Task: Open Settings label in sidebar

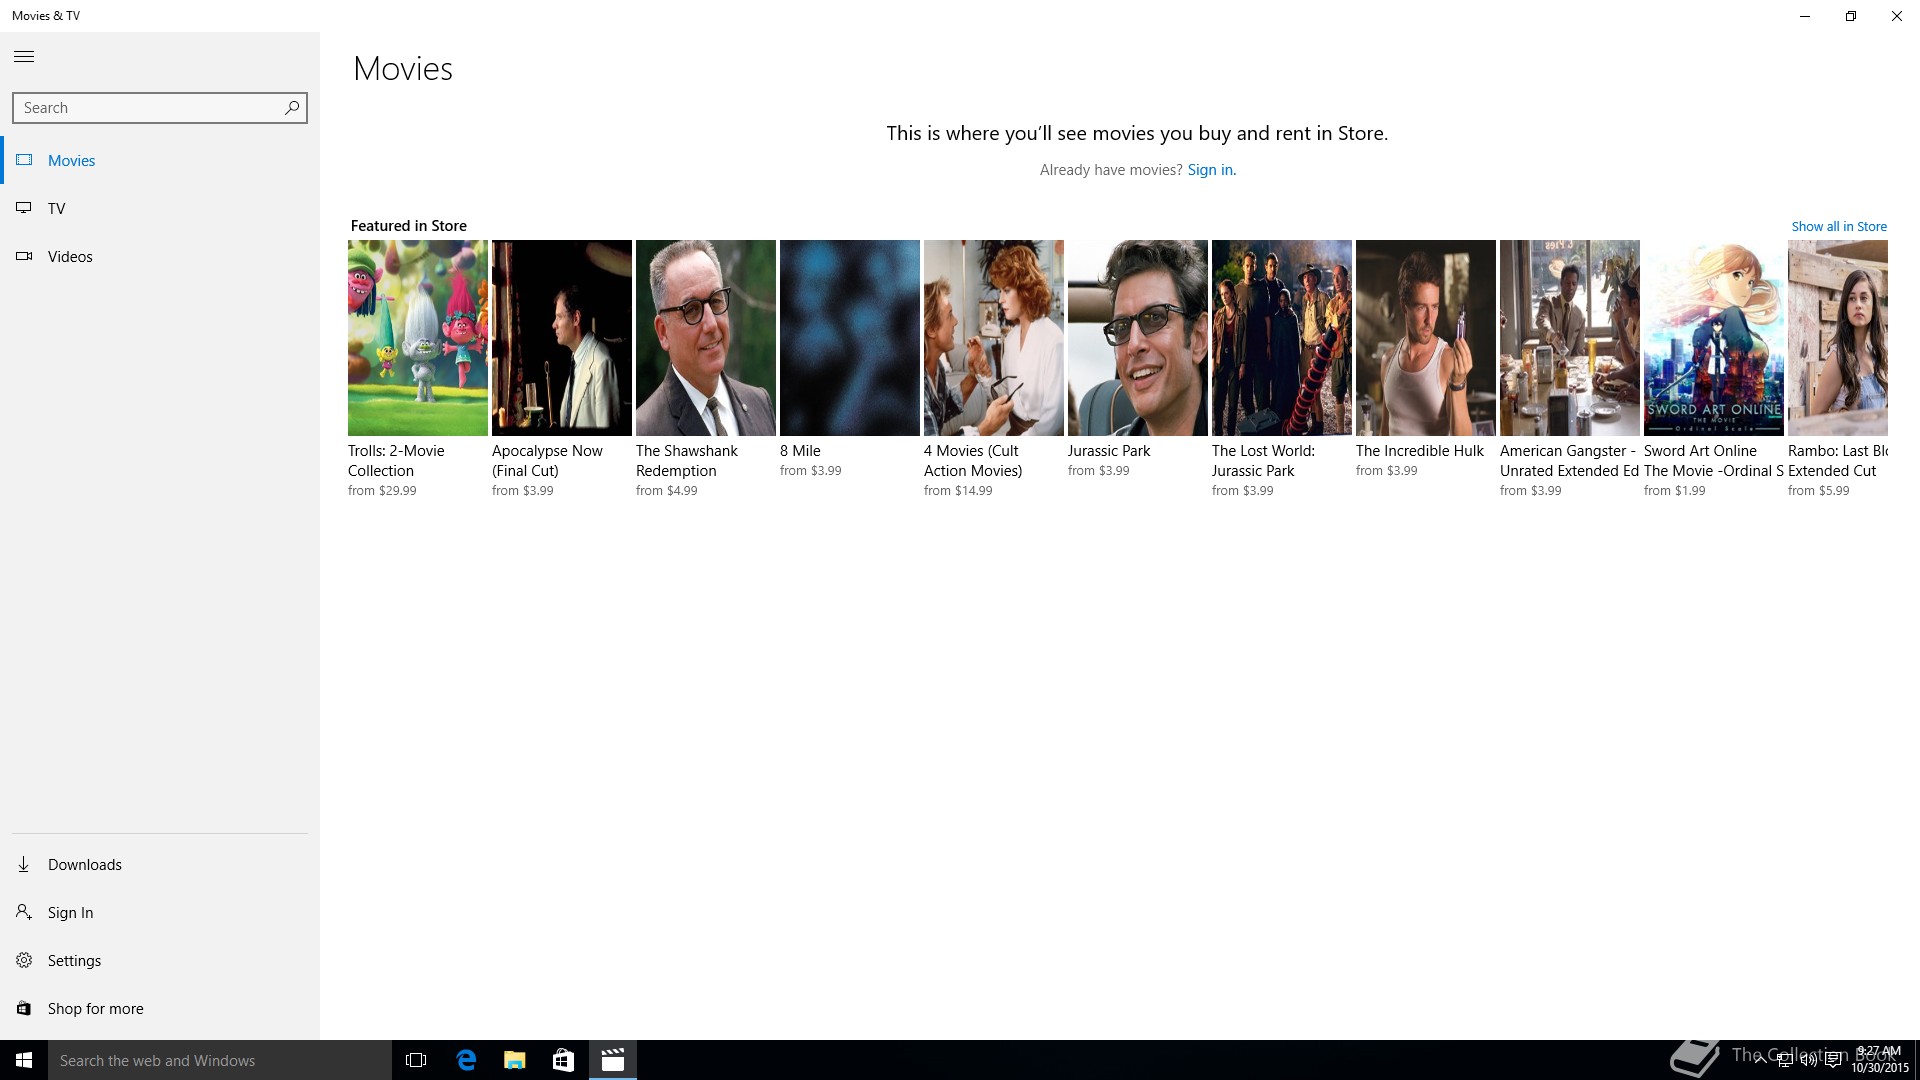Action: [75, 960]
